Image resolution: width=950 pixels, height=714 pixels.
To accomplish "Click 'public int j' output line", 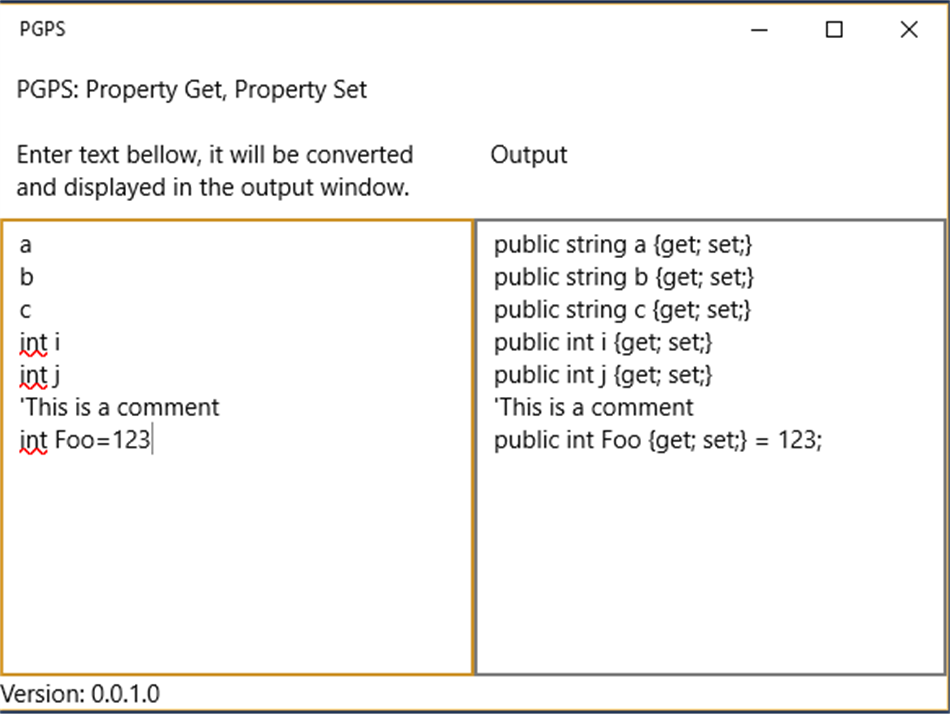I will (602, 376).
